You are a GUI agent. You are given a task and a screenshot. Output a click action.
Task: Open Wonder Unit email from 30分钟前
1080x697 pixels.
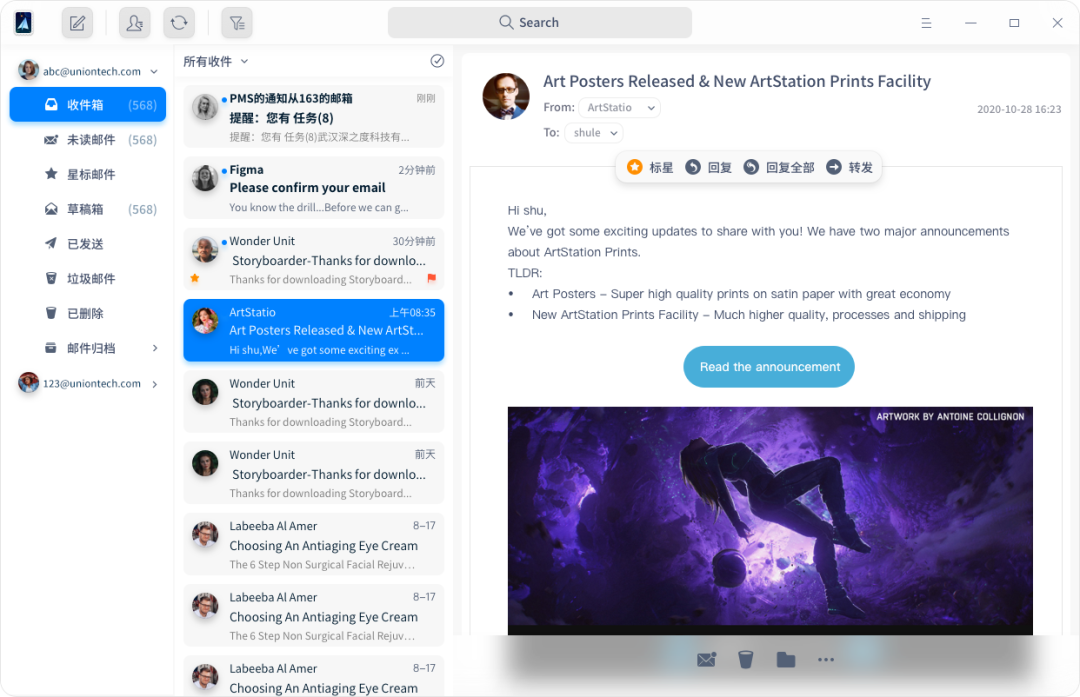[x=313, y=259]
